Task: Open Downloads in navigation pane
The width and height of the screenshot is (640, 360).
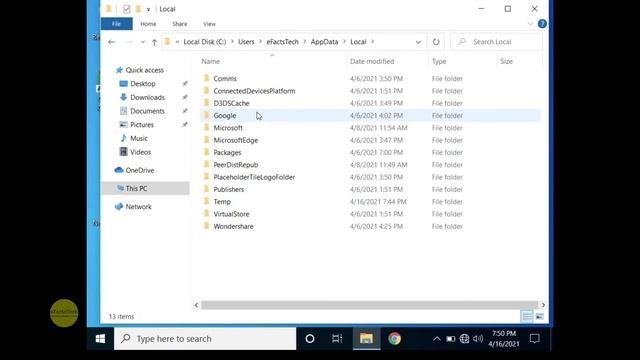Action: [x=147, y=98]
